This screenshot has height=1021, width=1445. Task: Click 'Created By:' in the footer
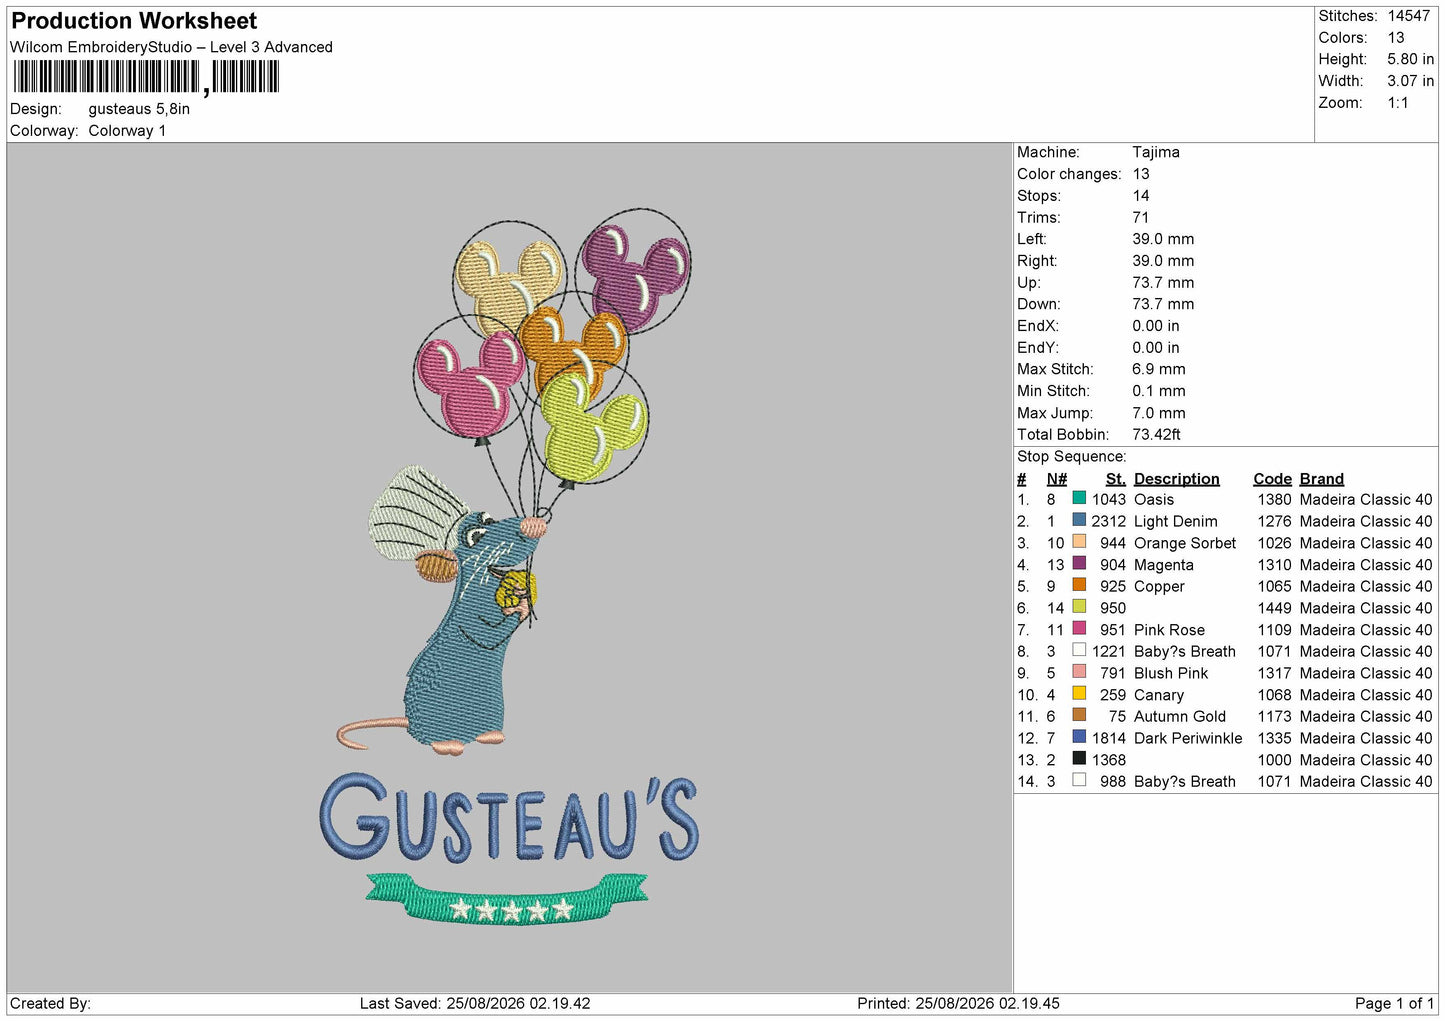tap(50, 1003)
